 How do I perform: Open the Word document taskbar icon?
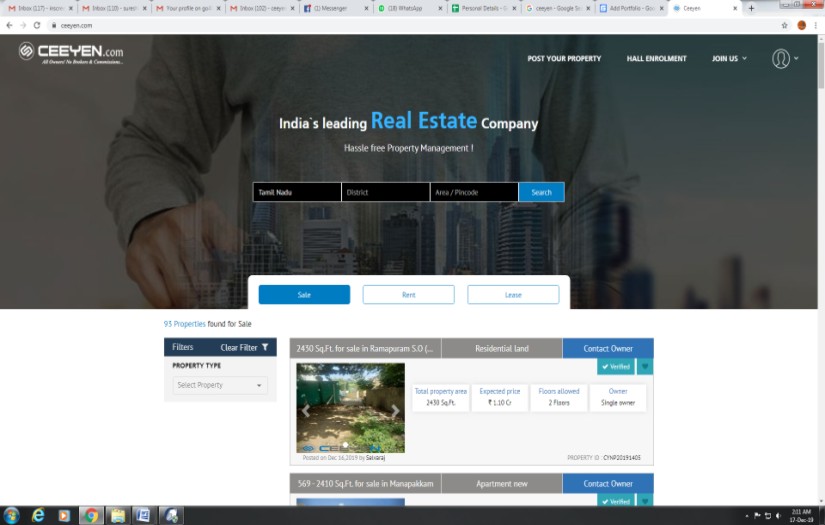coord(143,516)
